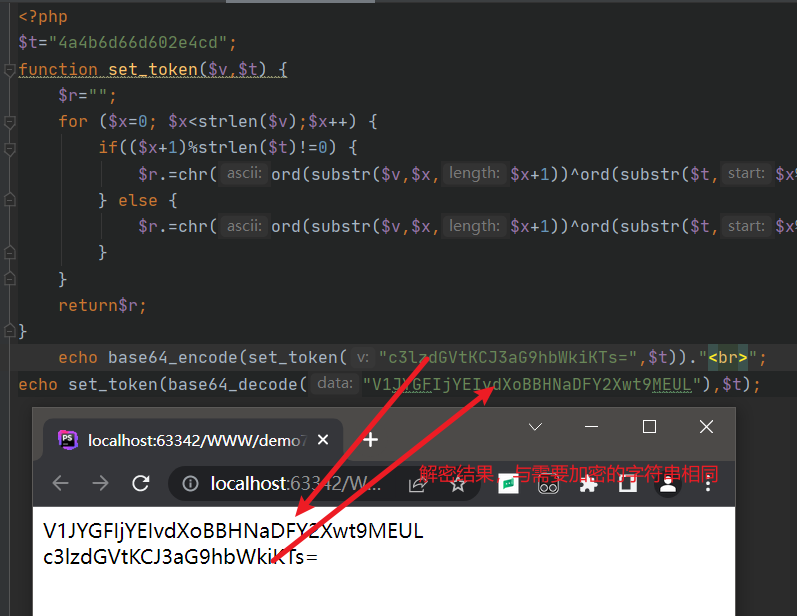
Task: Click the "return$r;" line
Action: (x=102, y=305)
